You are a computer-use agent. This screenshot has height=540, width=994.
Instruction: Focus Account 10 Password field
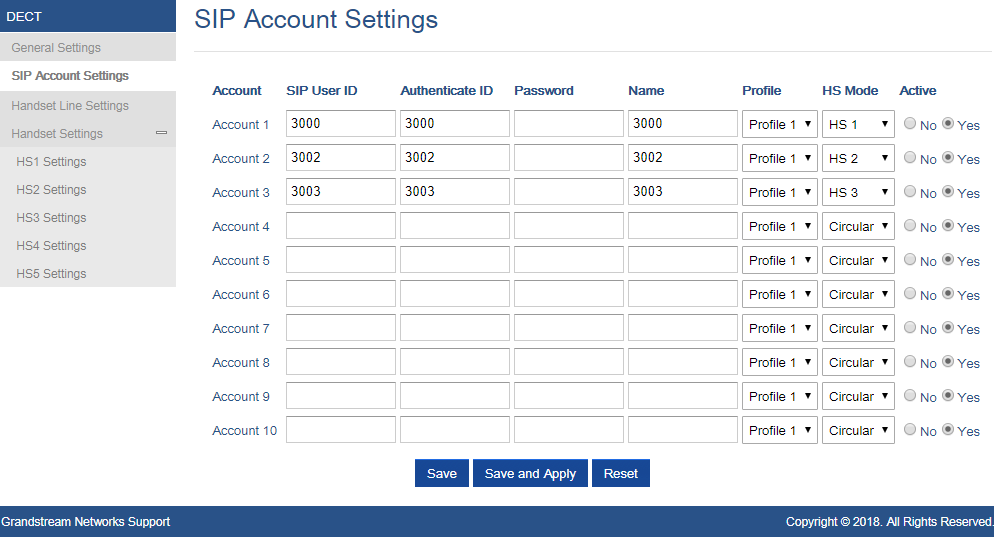point(569,430)
